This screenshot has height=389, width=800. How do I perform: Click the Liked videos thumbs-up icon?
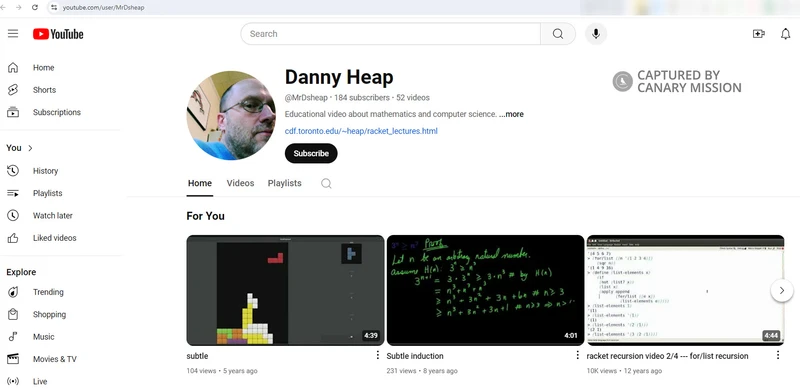coord(13,238)
